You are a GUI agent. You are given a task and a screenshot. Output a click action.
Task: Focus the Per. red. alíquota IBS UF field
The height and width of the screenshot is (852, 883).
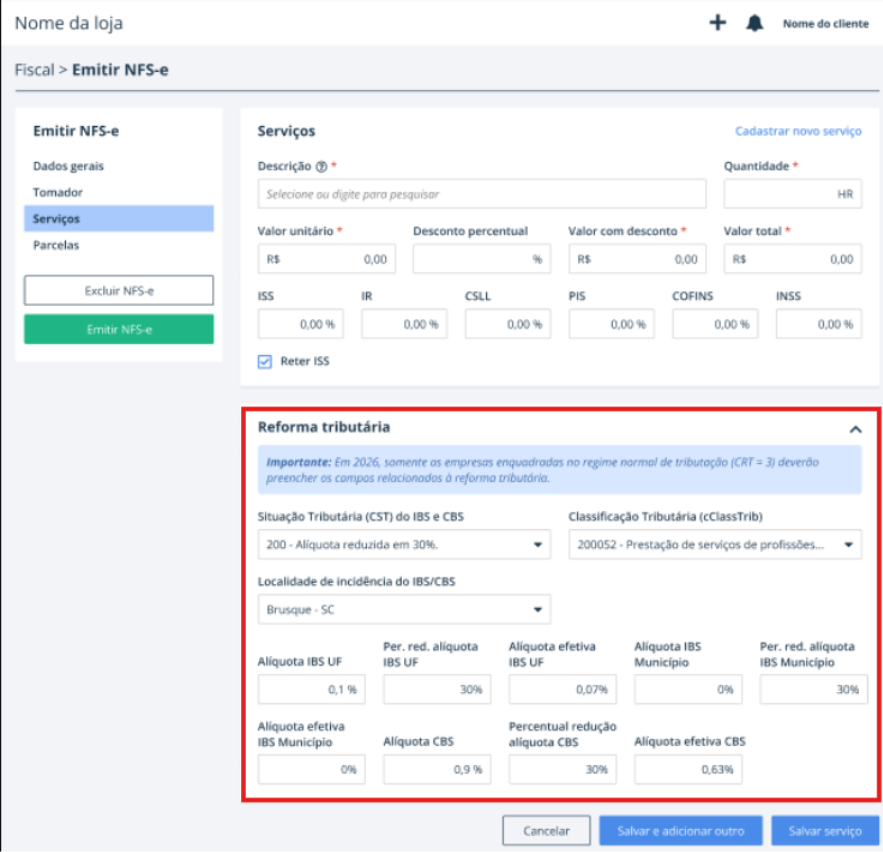coord(437,689)
